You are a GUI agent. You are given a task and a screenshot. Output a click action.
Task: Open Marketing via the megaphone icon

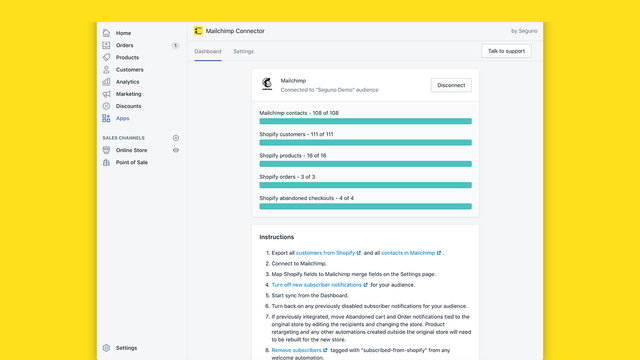tap(106, 94)
